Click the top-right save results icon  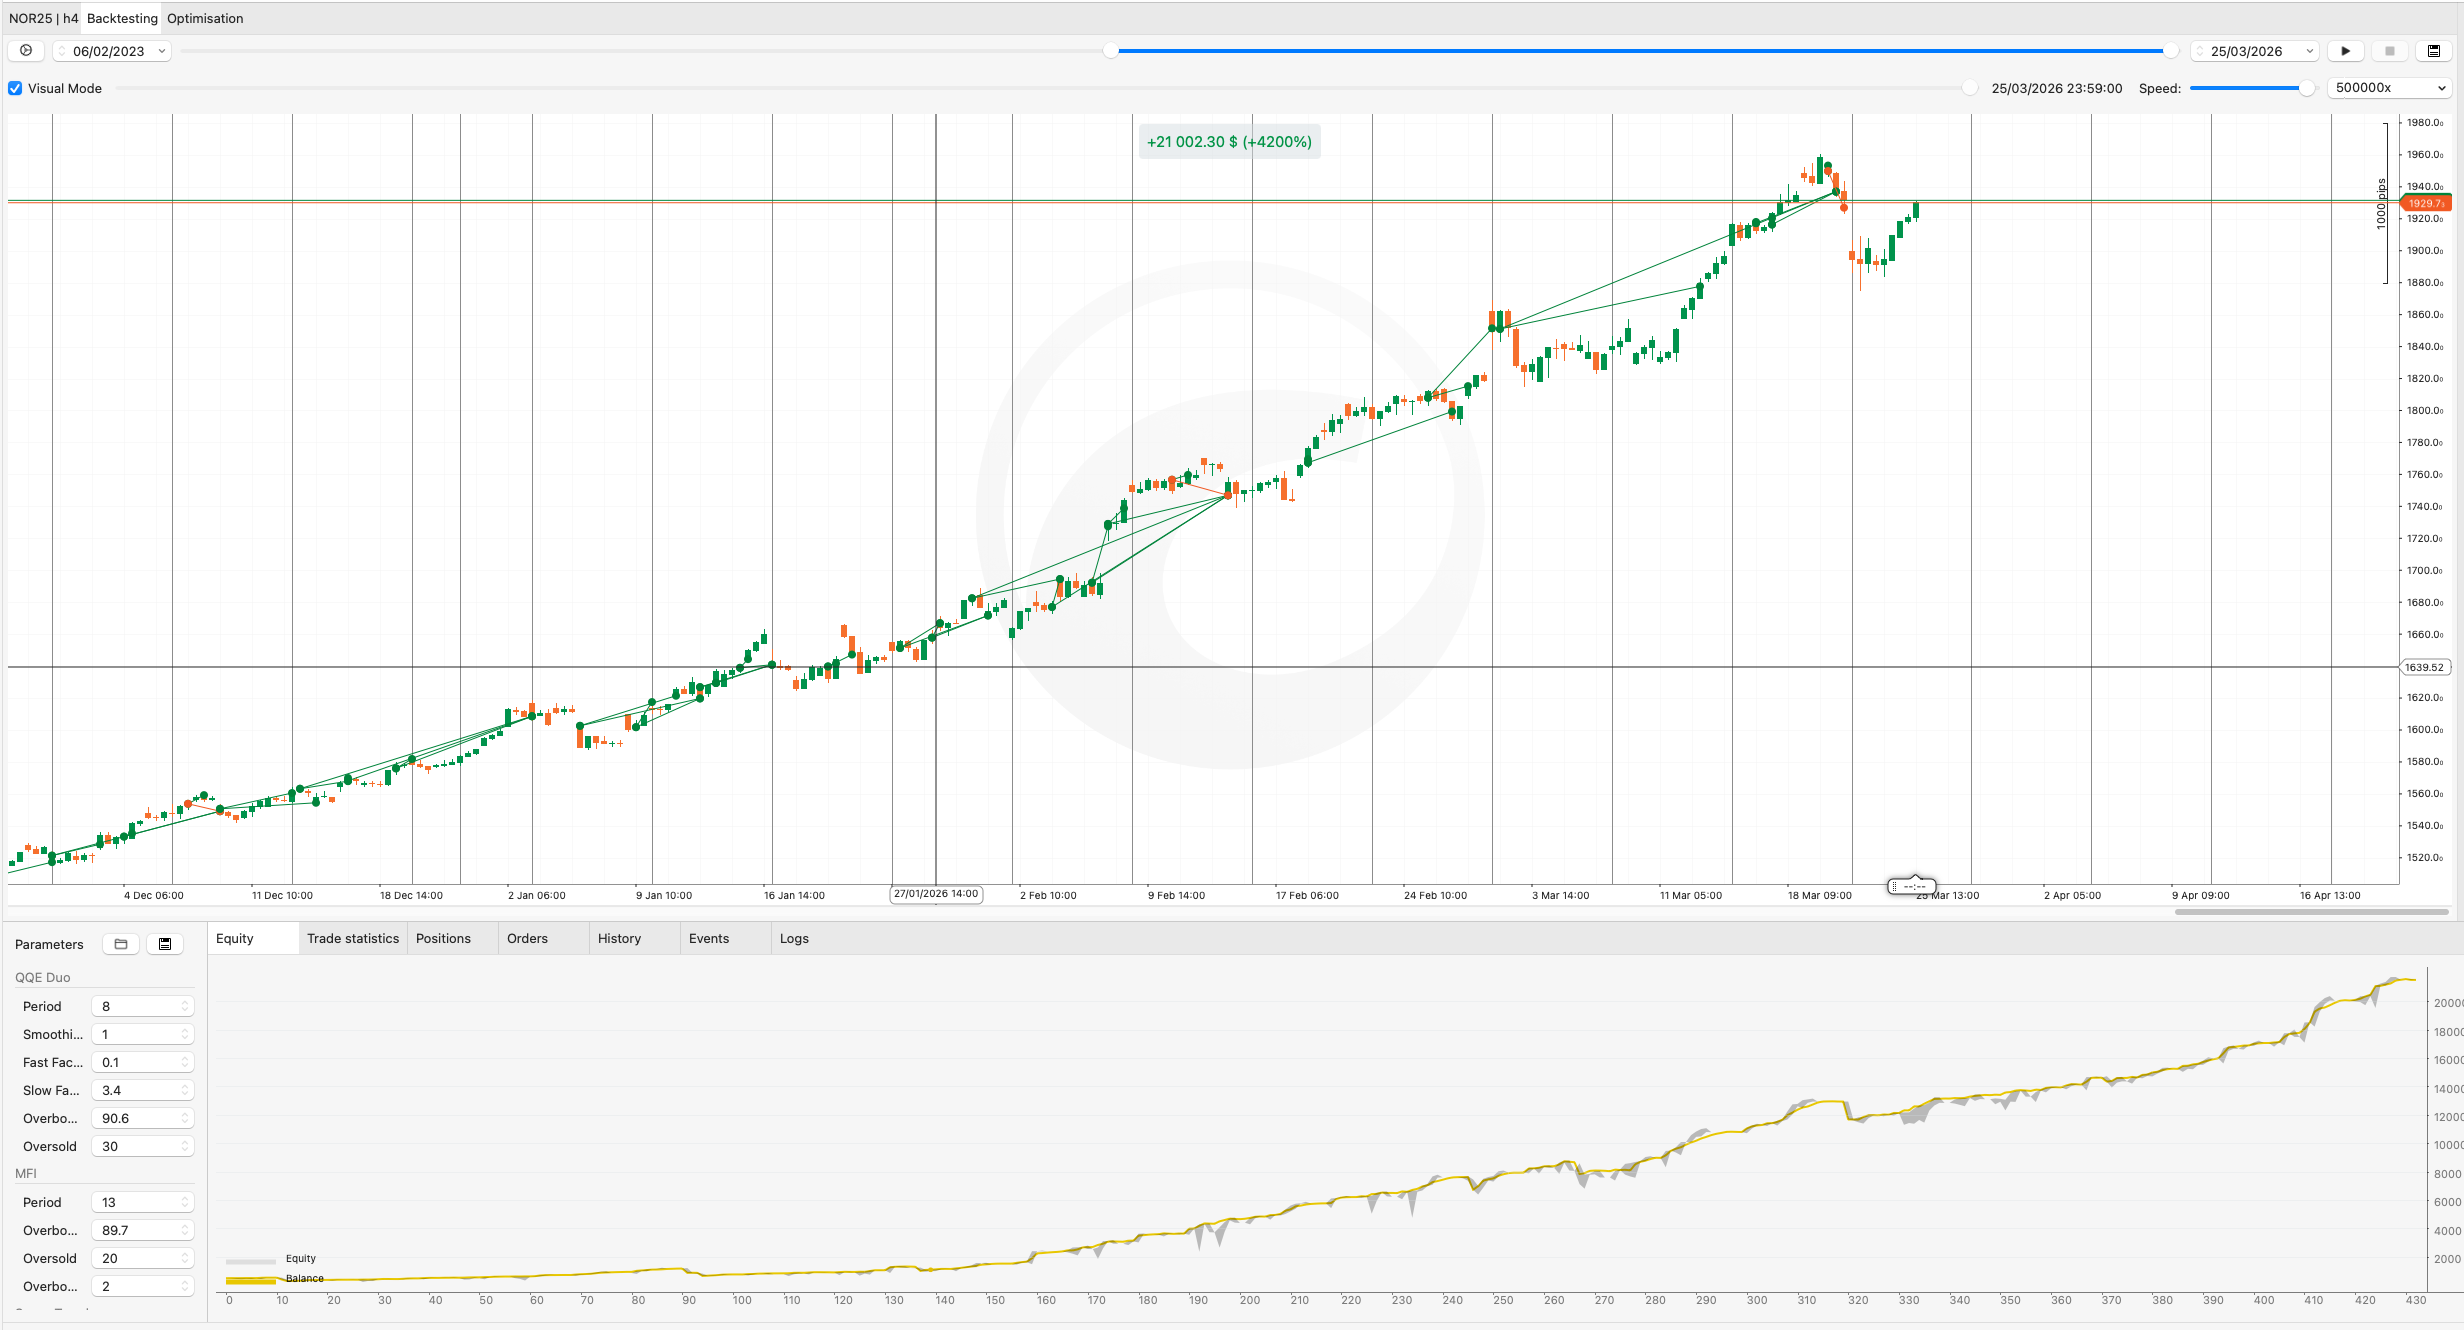pyautogui.click(x=2433, y=51)
